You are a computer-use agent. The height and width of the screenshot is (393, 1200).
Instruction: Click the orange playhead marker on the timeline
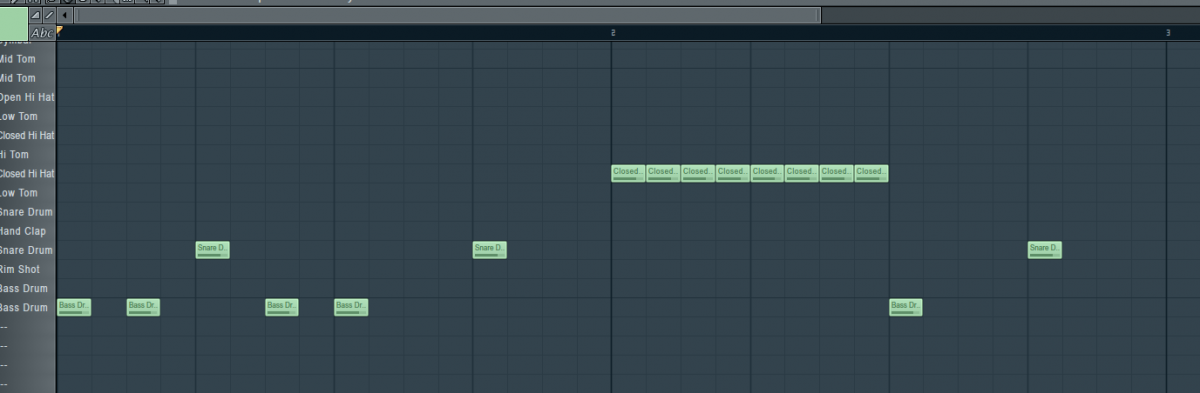(60, 31)
